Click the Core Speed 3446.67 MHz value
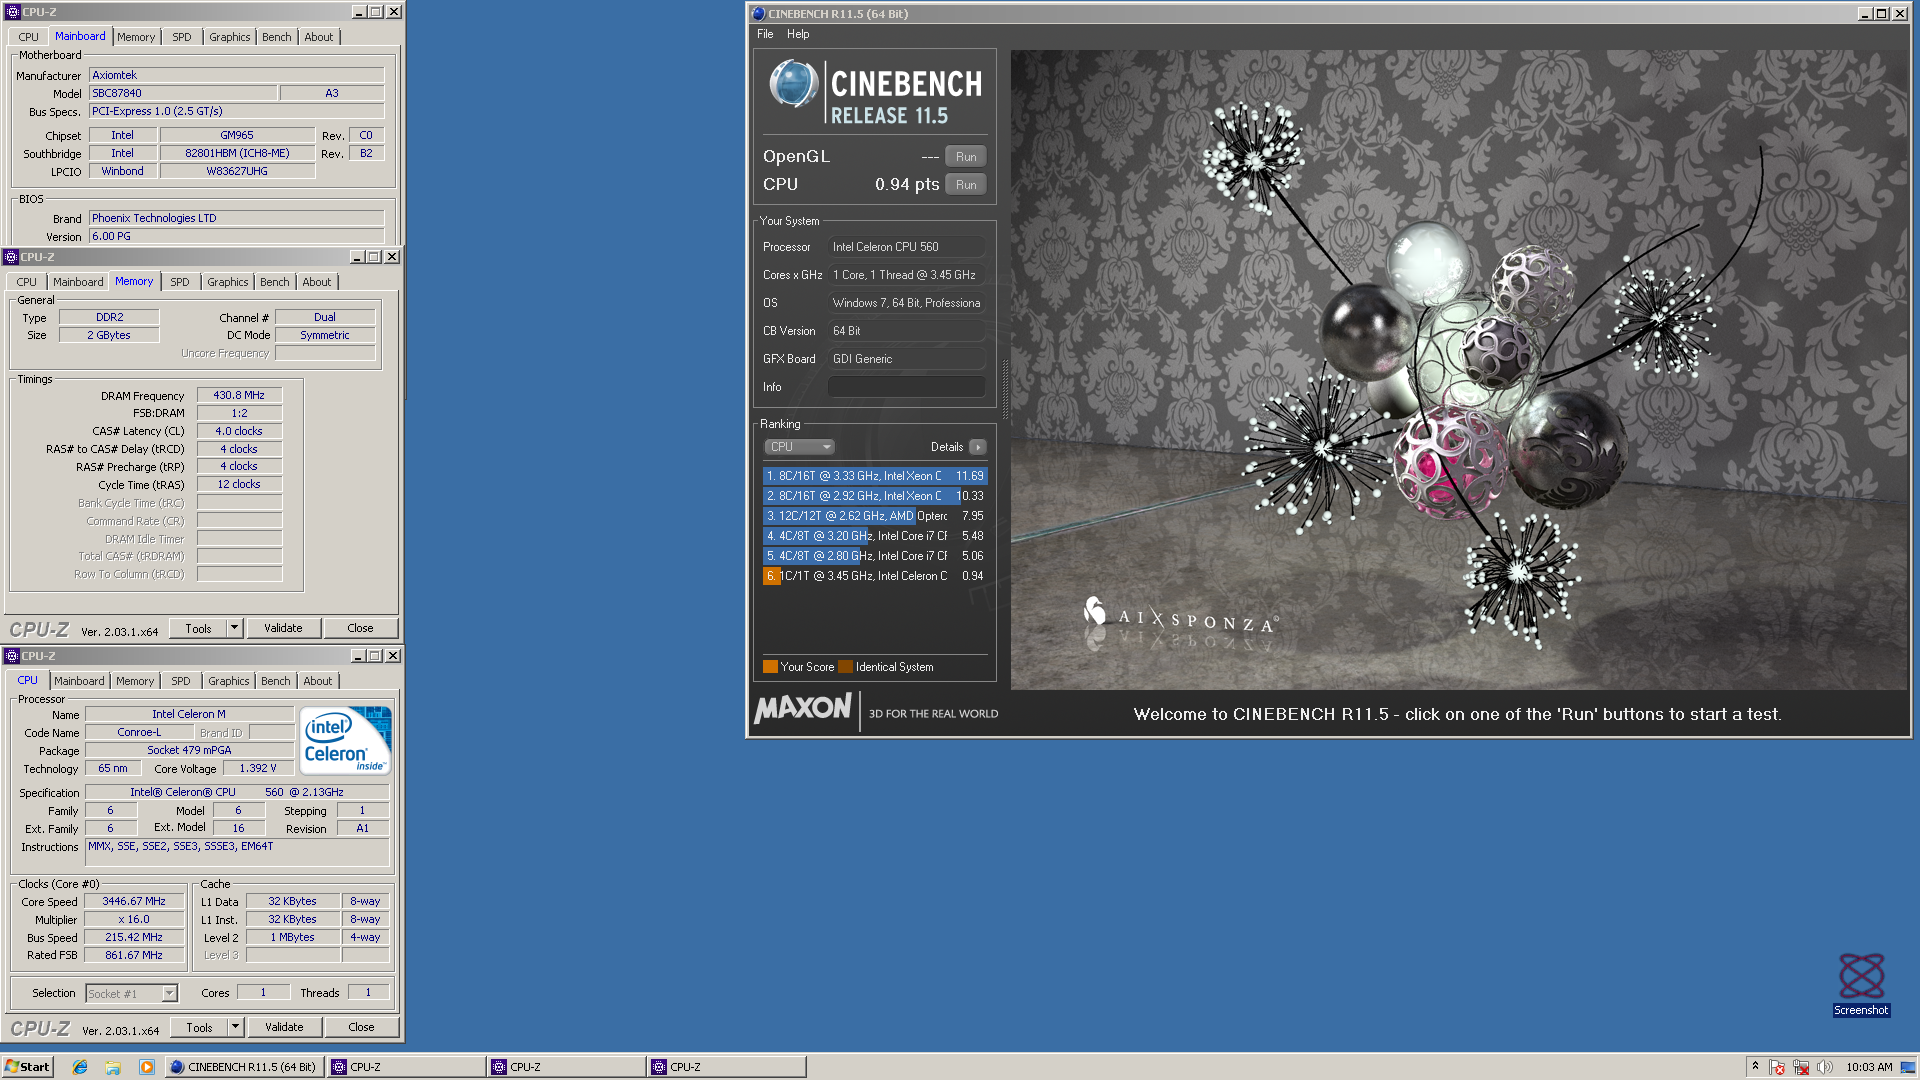The width and height of the screenshot is (1920, 1080). pos(134,901)
